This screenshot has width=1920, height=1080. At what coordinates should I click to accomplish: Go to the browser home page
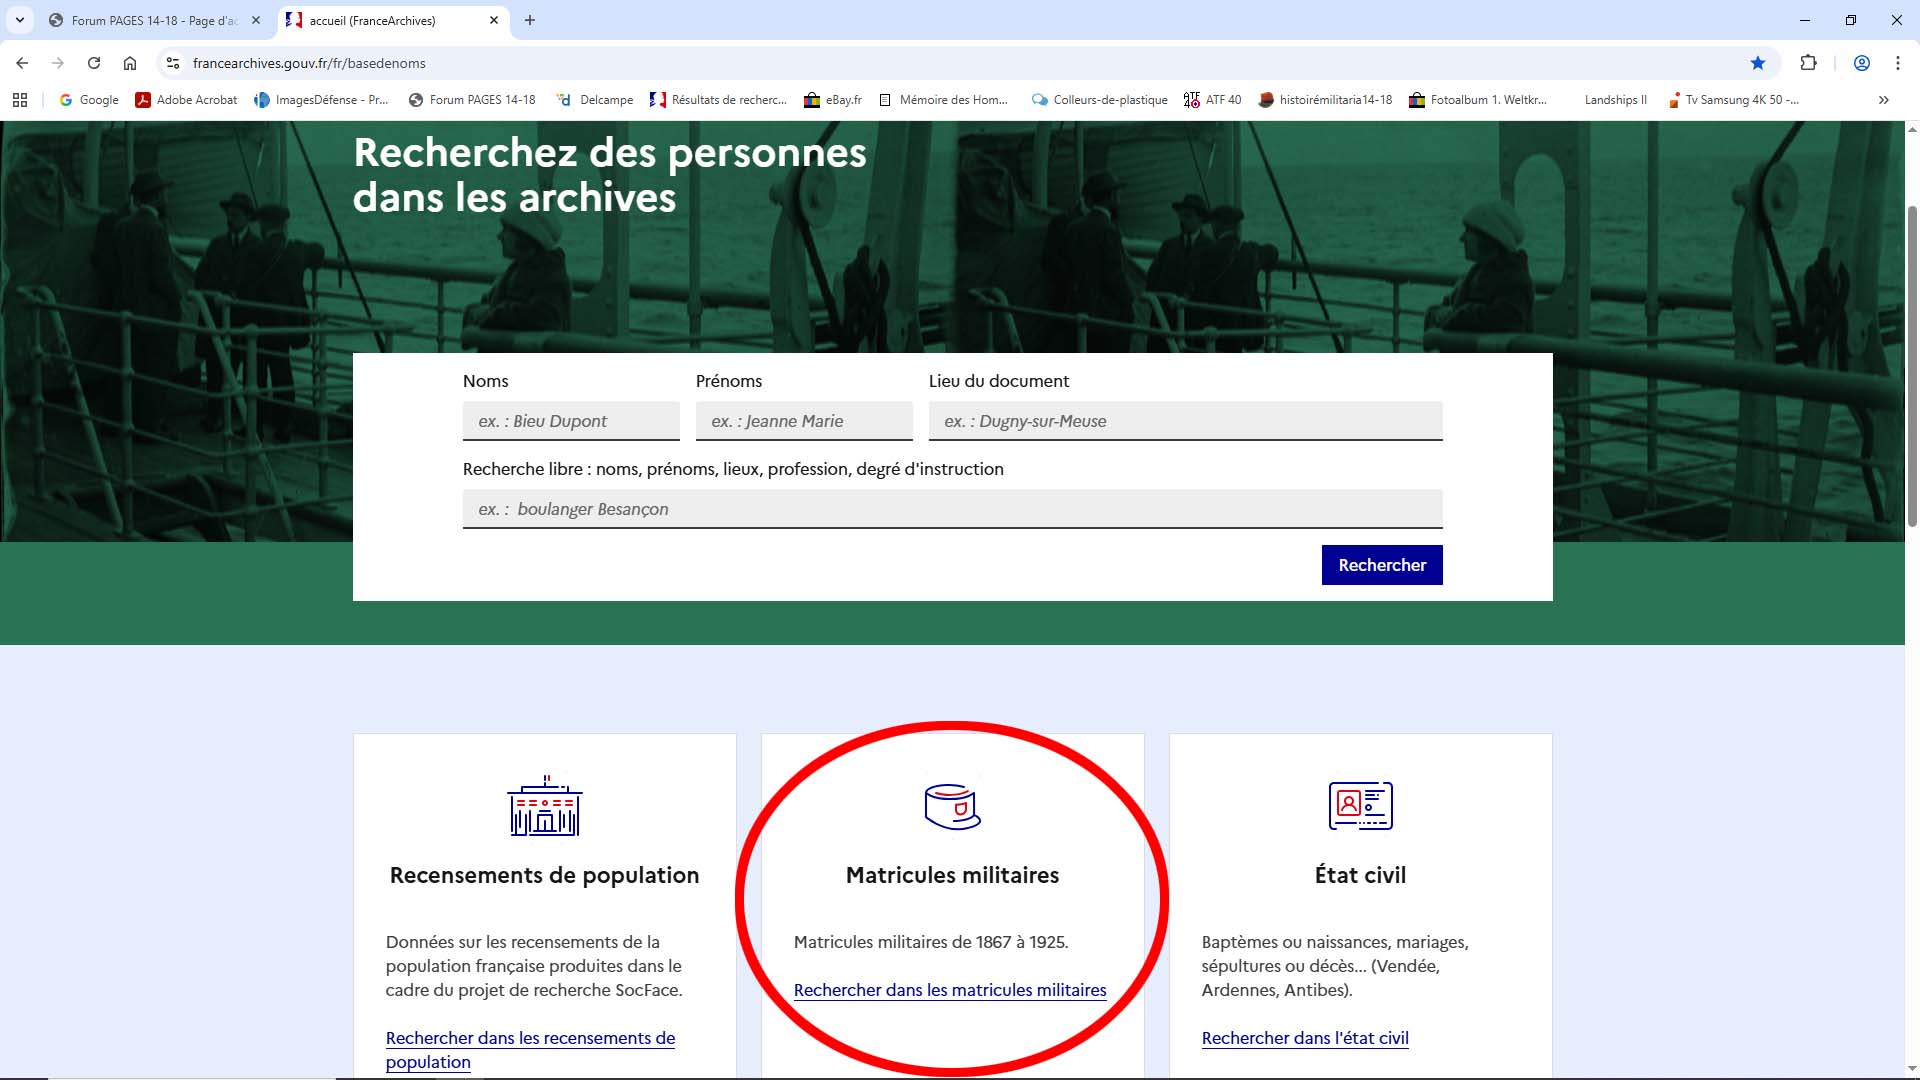click(130, 63)
